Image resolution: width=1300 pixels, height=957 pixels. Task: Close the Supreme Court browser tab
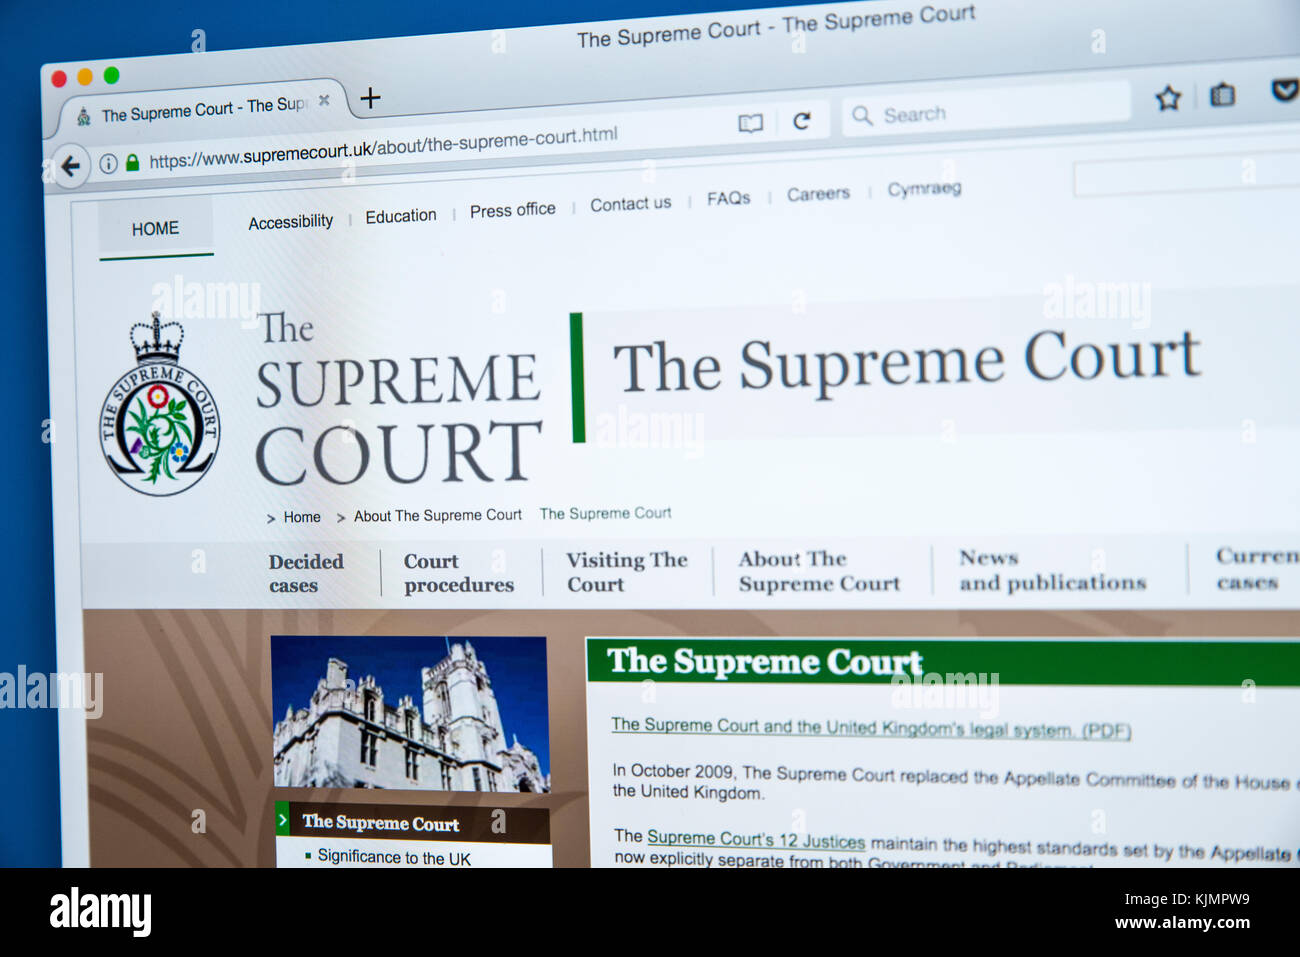pos(324,100)
